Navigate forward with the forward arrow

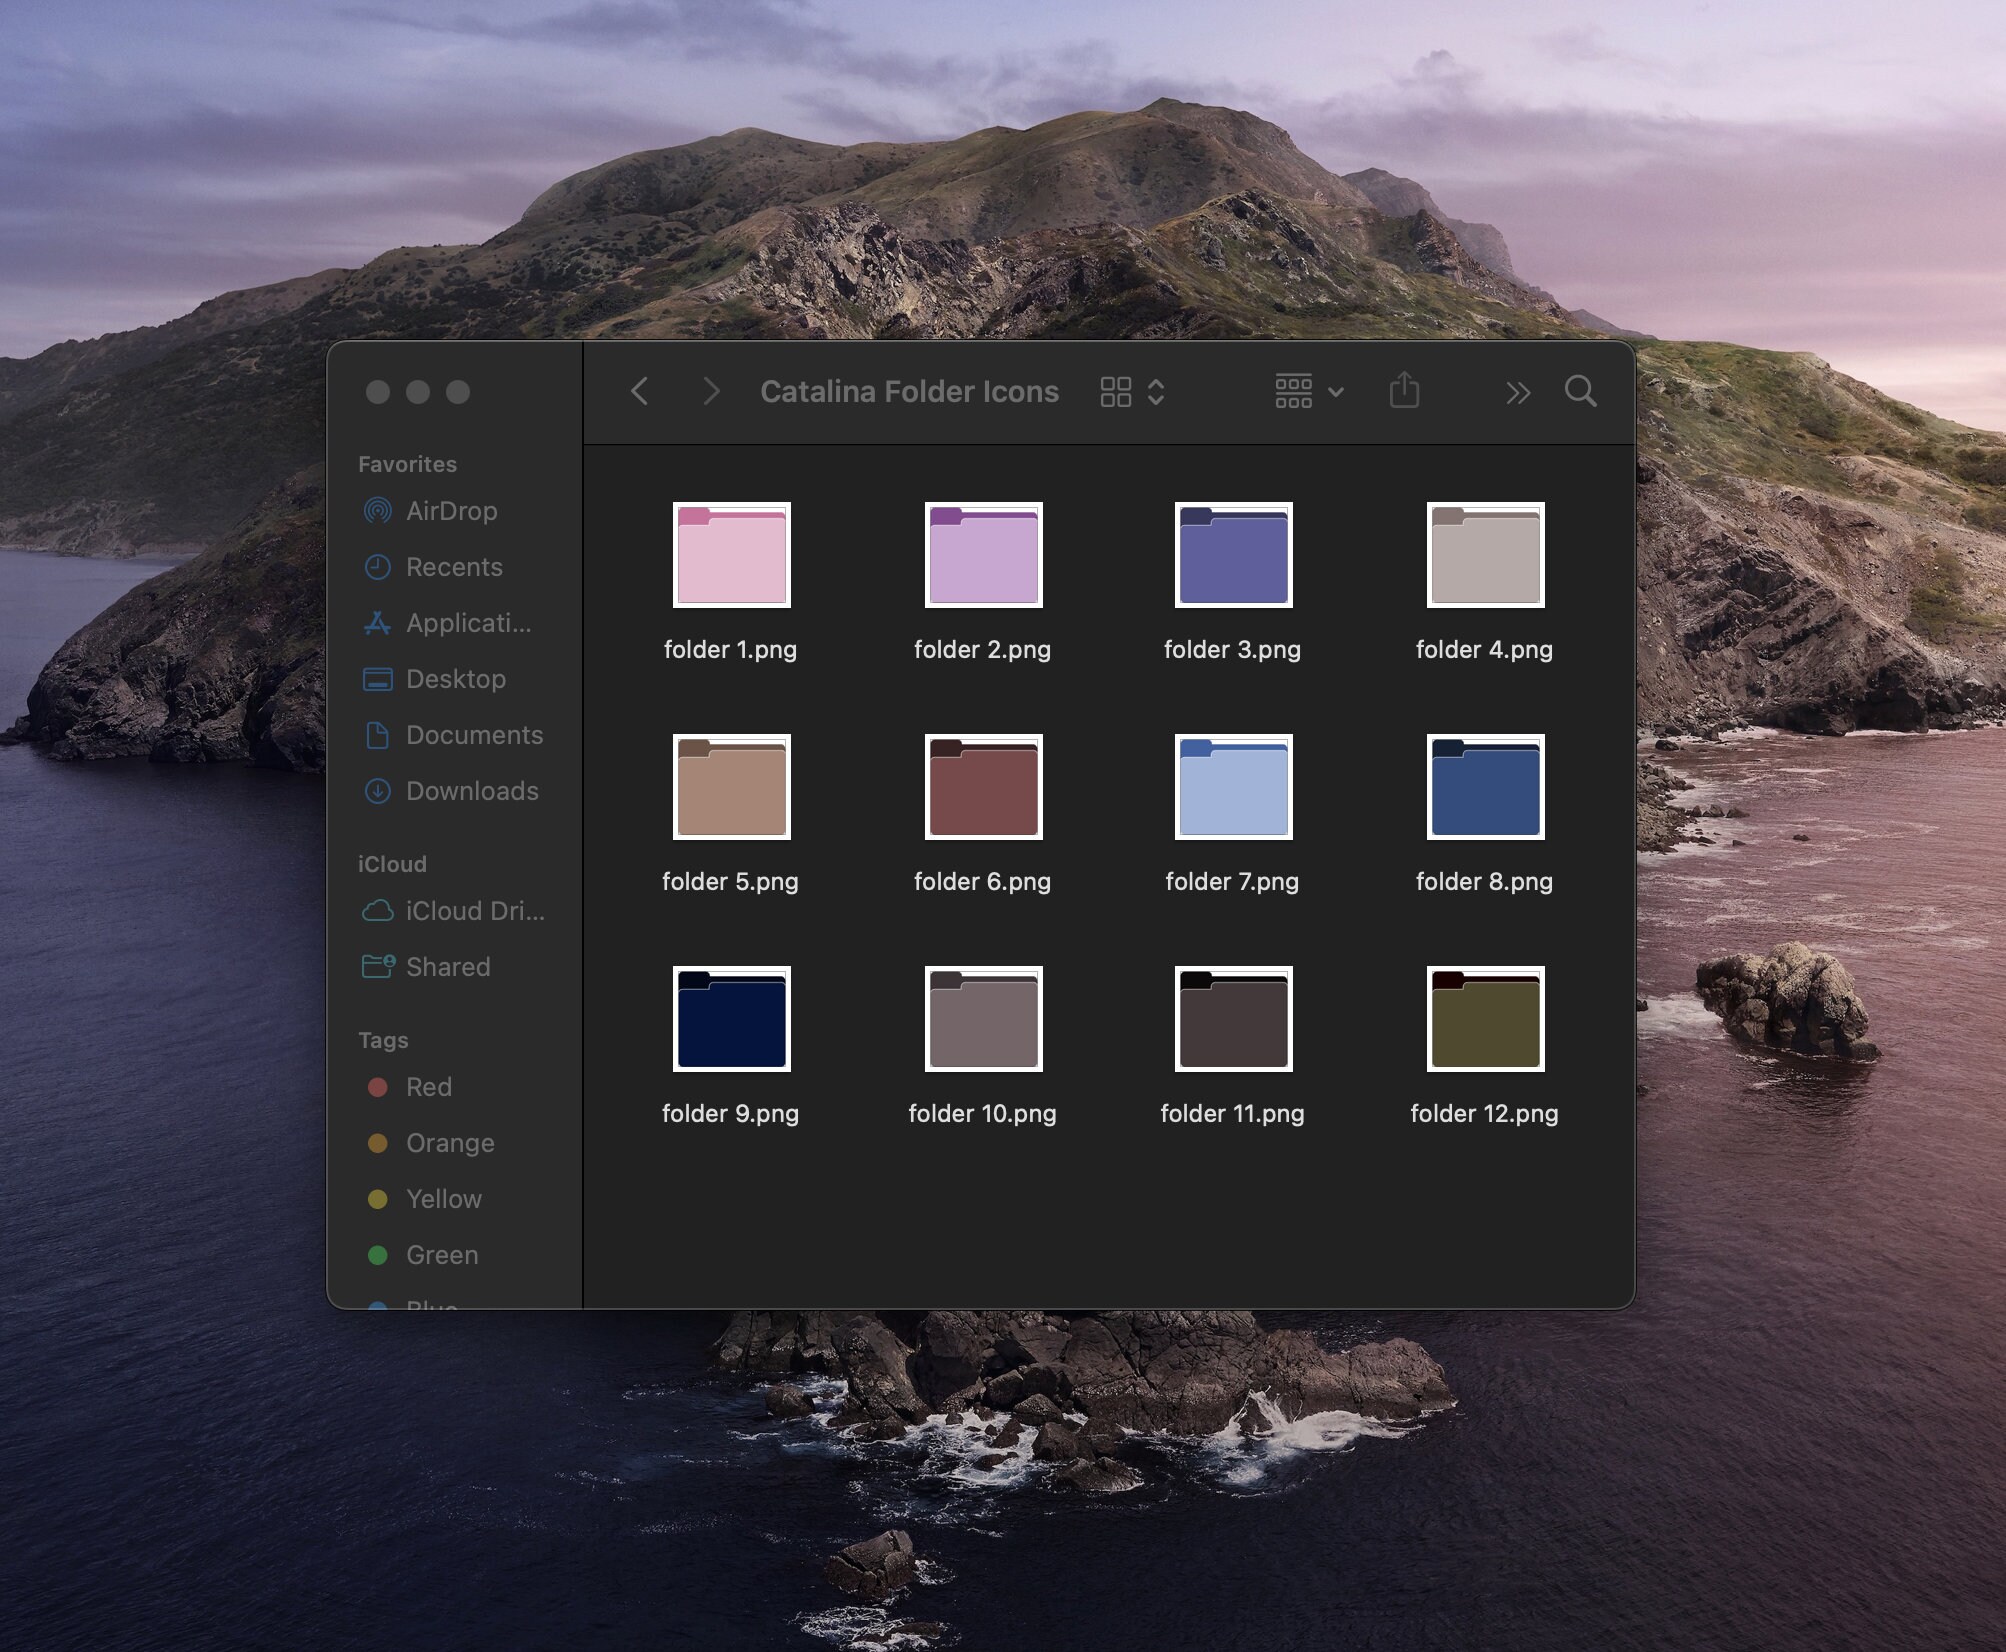711,391
